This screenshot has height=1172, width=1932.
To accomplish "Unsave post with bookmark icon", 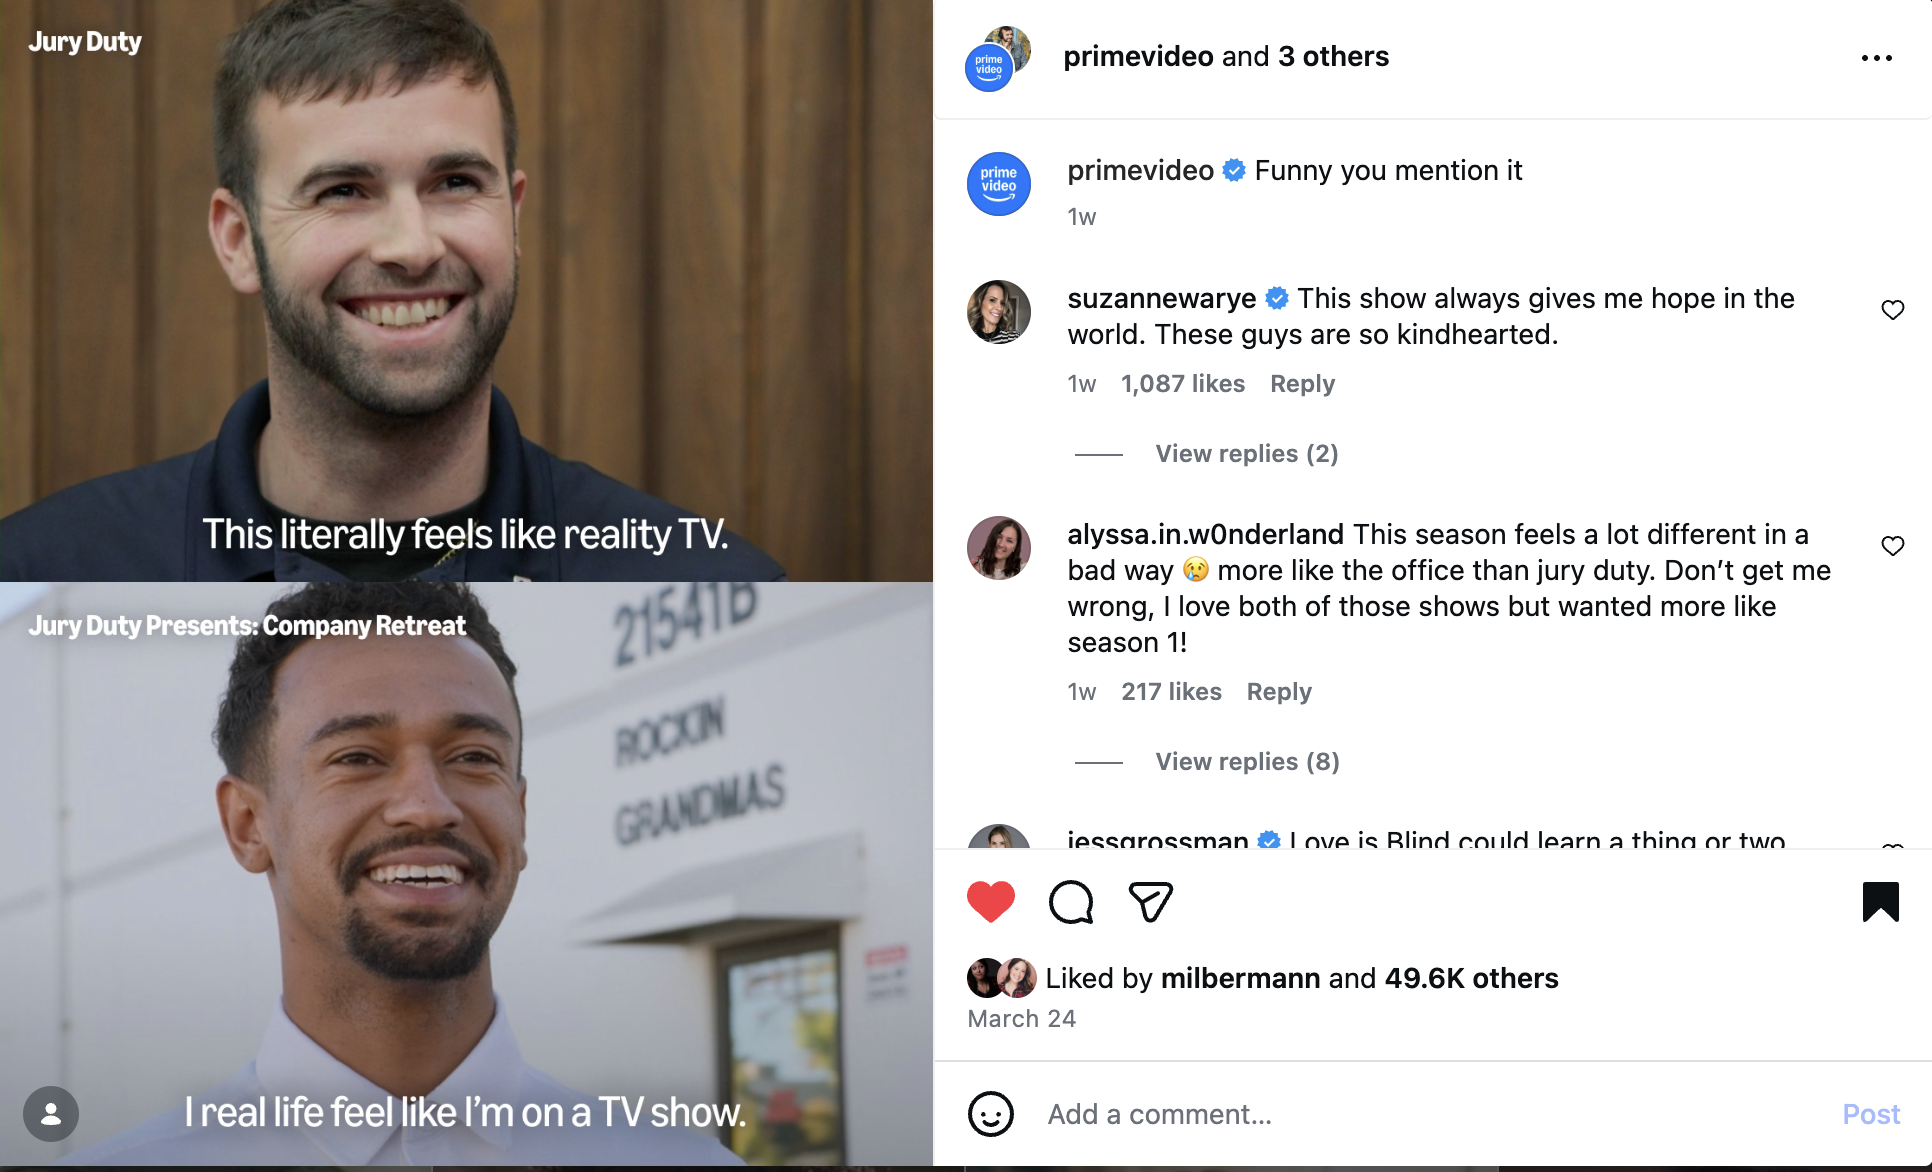I will (1880, 902).
